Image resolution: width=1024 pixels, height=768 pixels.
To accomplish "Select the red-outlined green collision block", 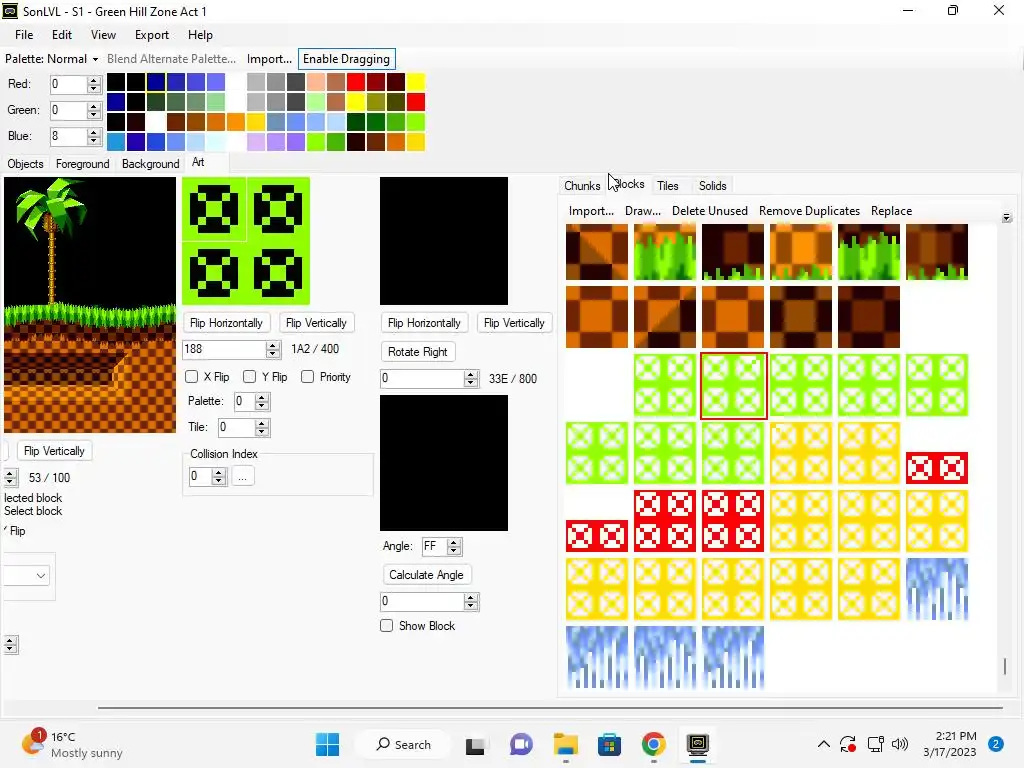I will [x=733, y=385].
